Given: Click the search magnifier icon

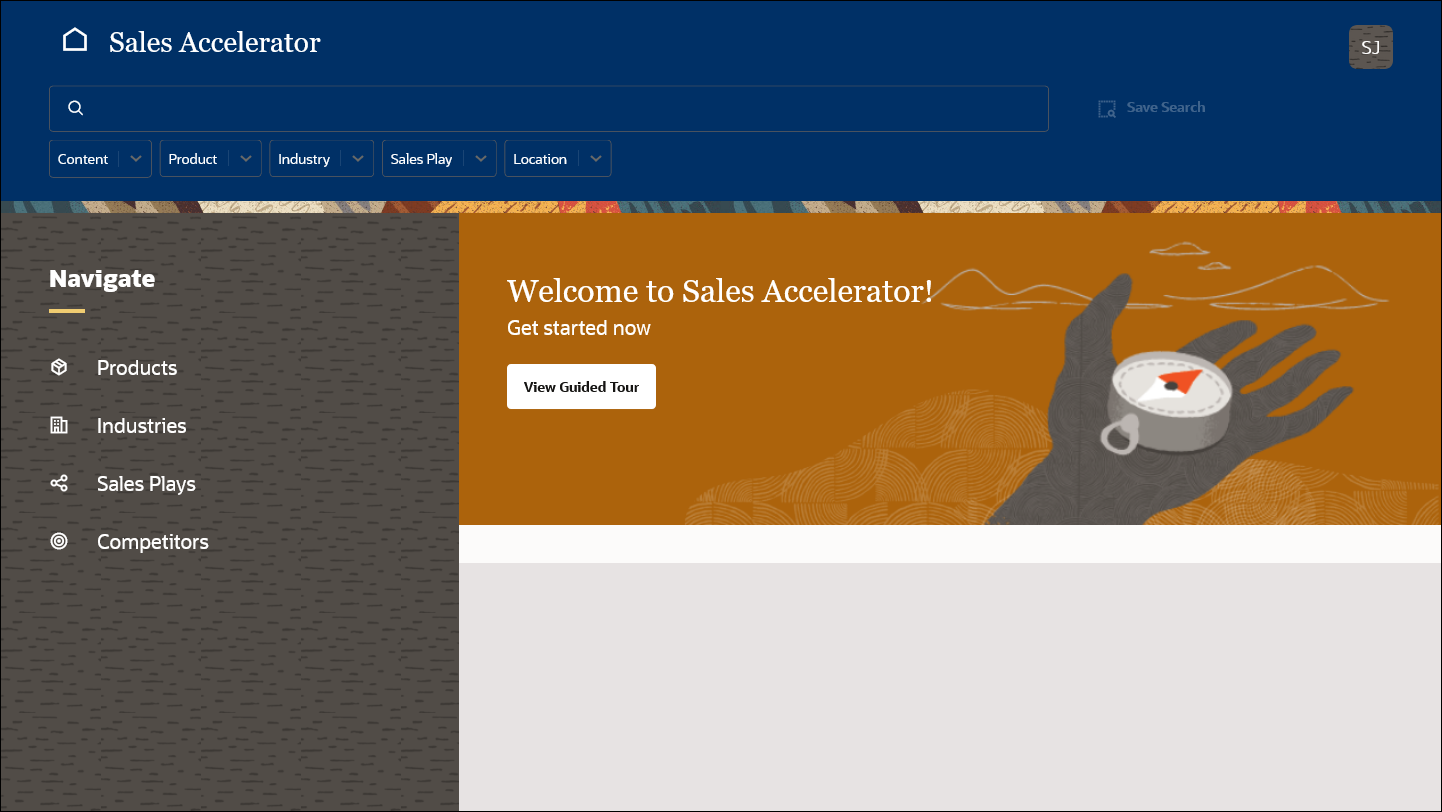Looking at the screenshot, I should click(76, 107).
